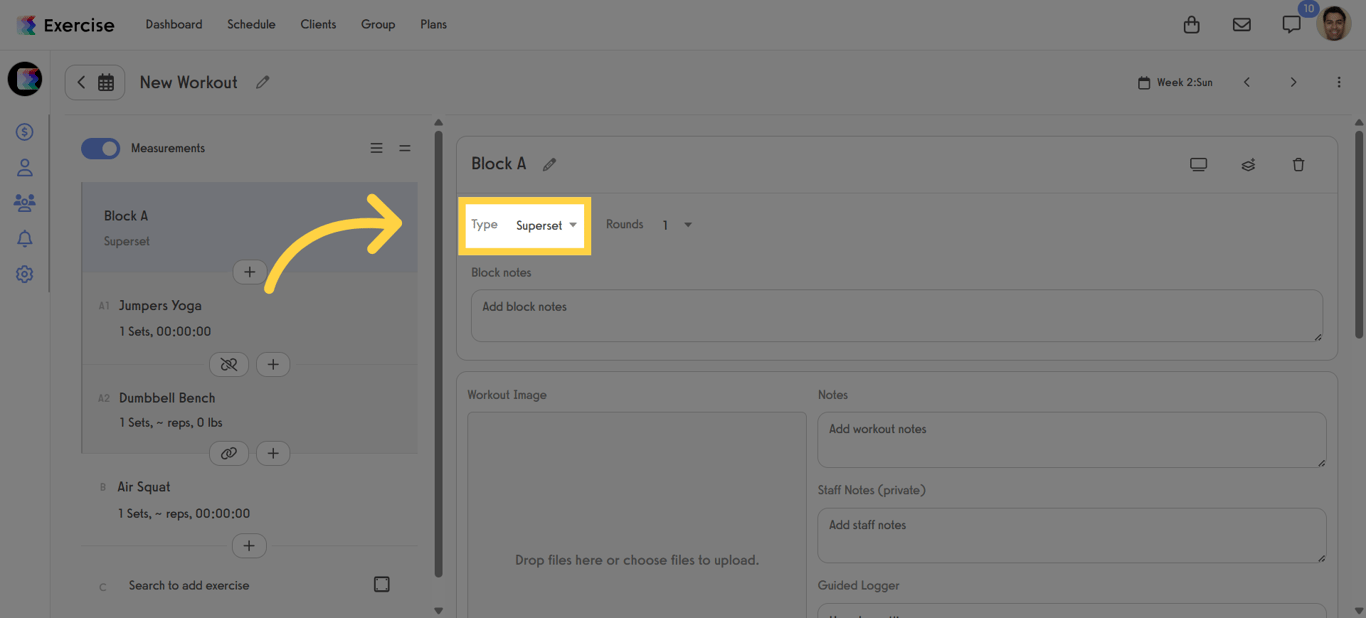Switch to the Schedule section

click(x=251, y=24)
